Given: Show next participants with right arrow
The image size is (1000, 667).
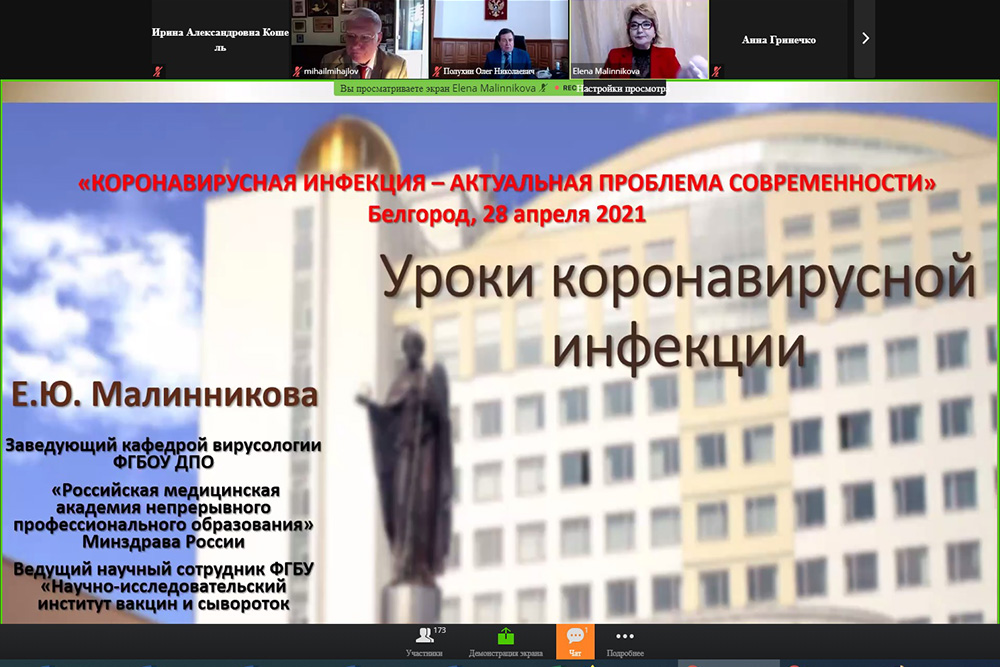Looking at the screenshot, I should tap(865, 39).
